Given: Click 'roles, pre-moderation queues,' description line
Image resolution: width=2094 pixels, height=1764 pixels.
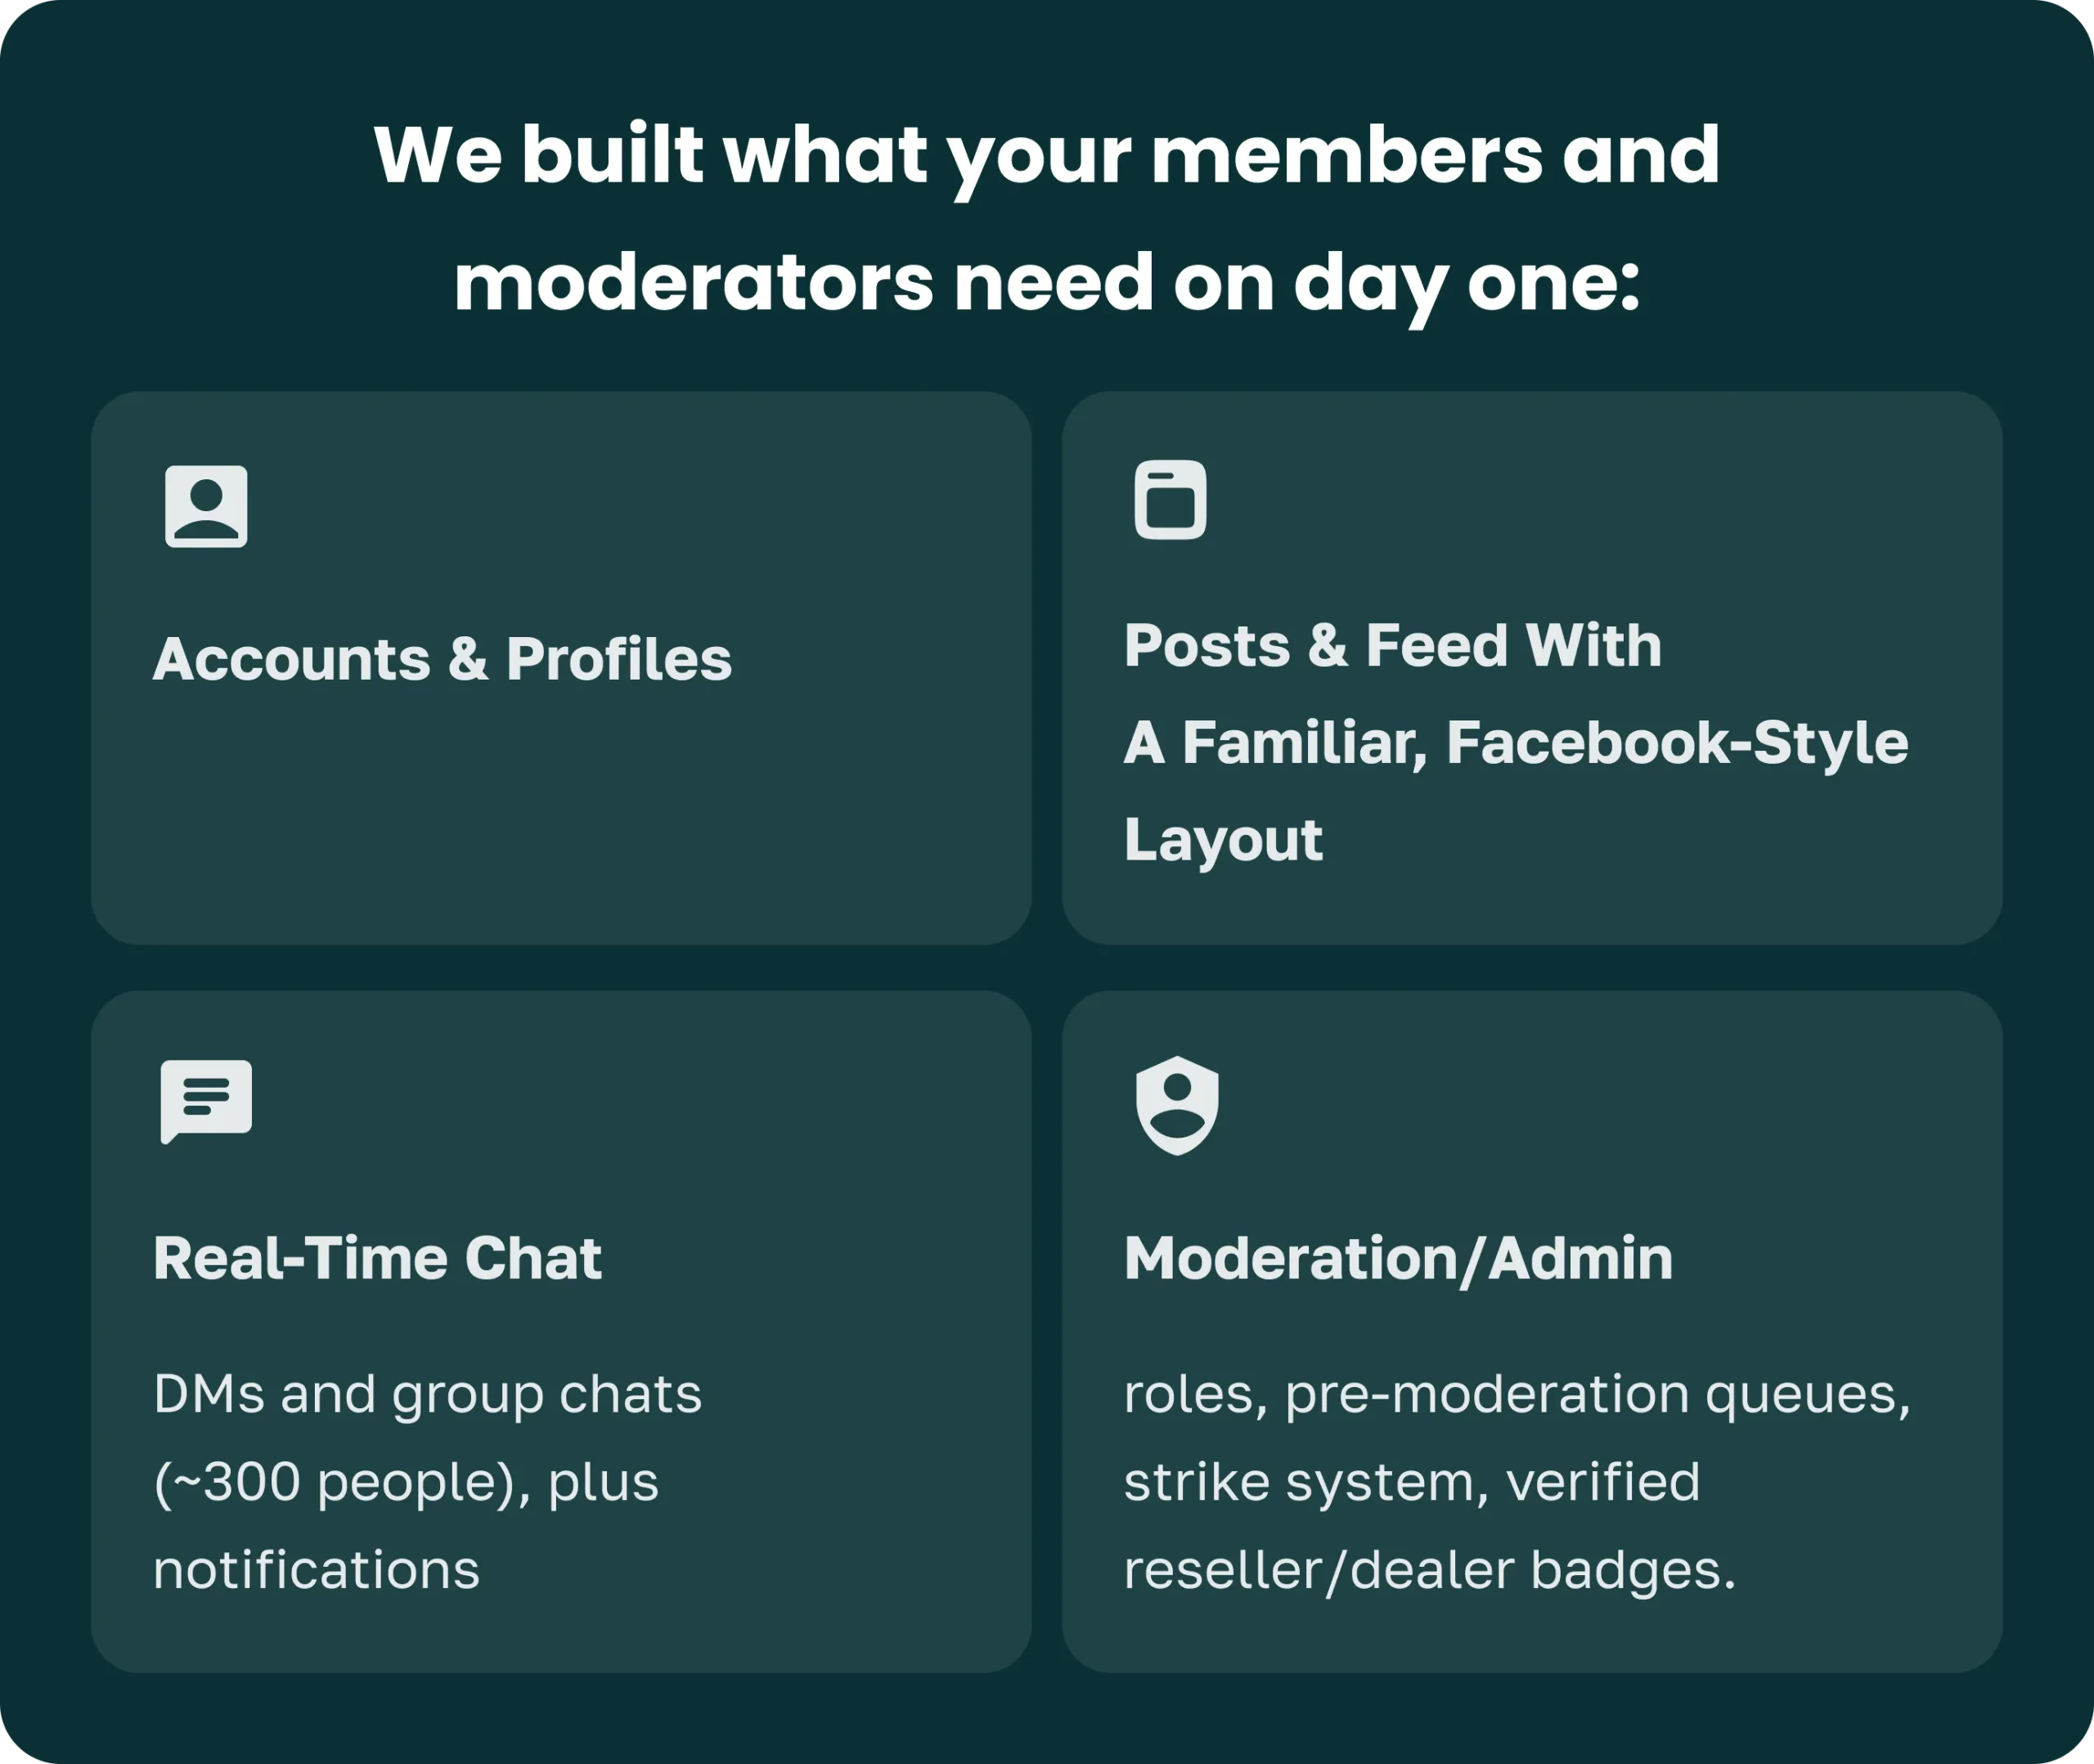Looking at the screenshot, I should 1517,1395.
